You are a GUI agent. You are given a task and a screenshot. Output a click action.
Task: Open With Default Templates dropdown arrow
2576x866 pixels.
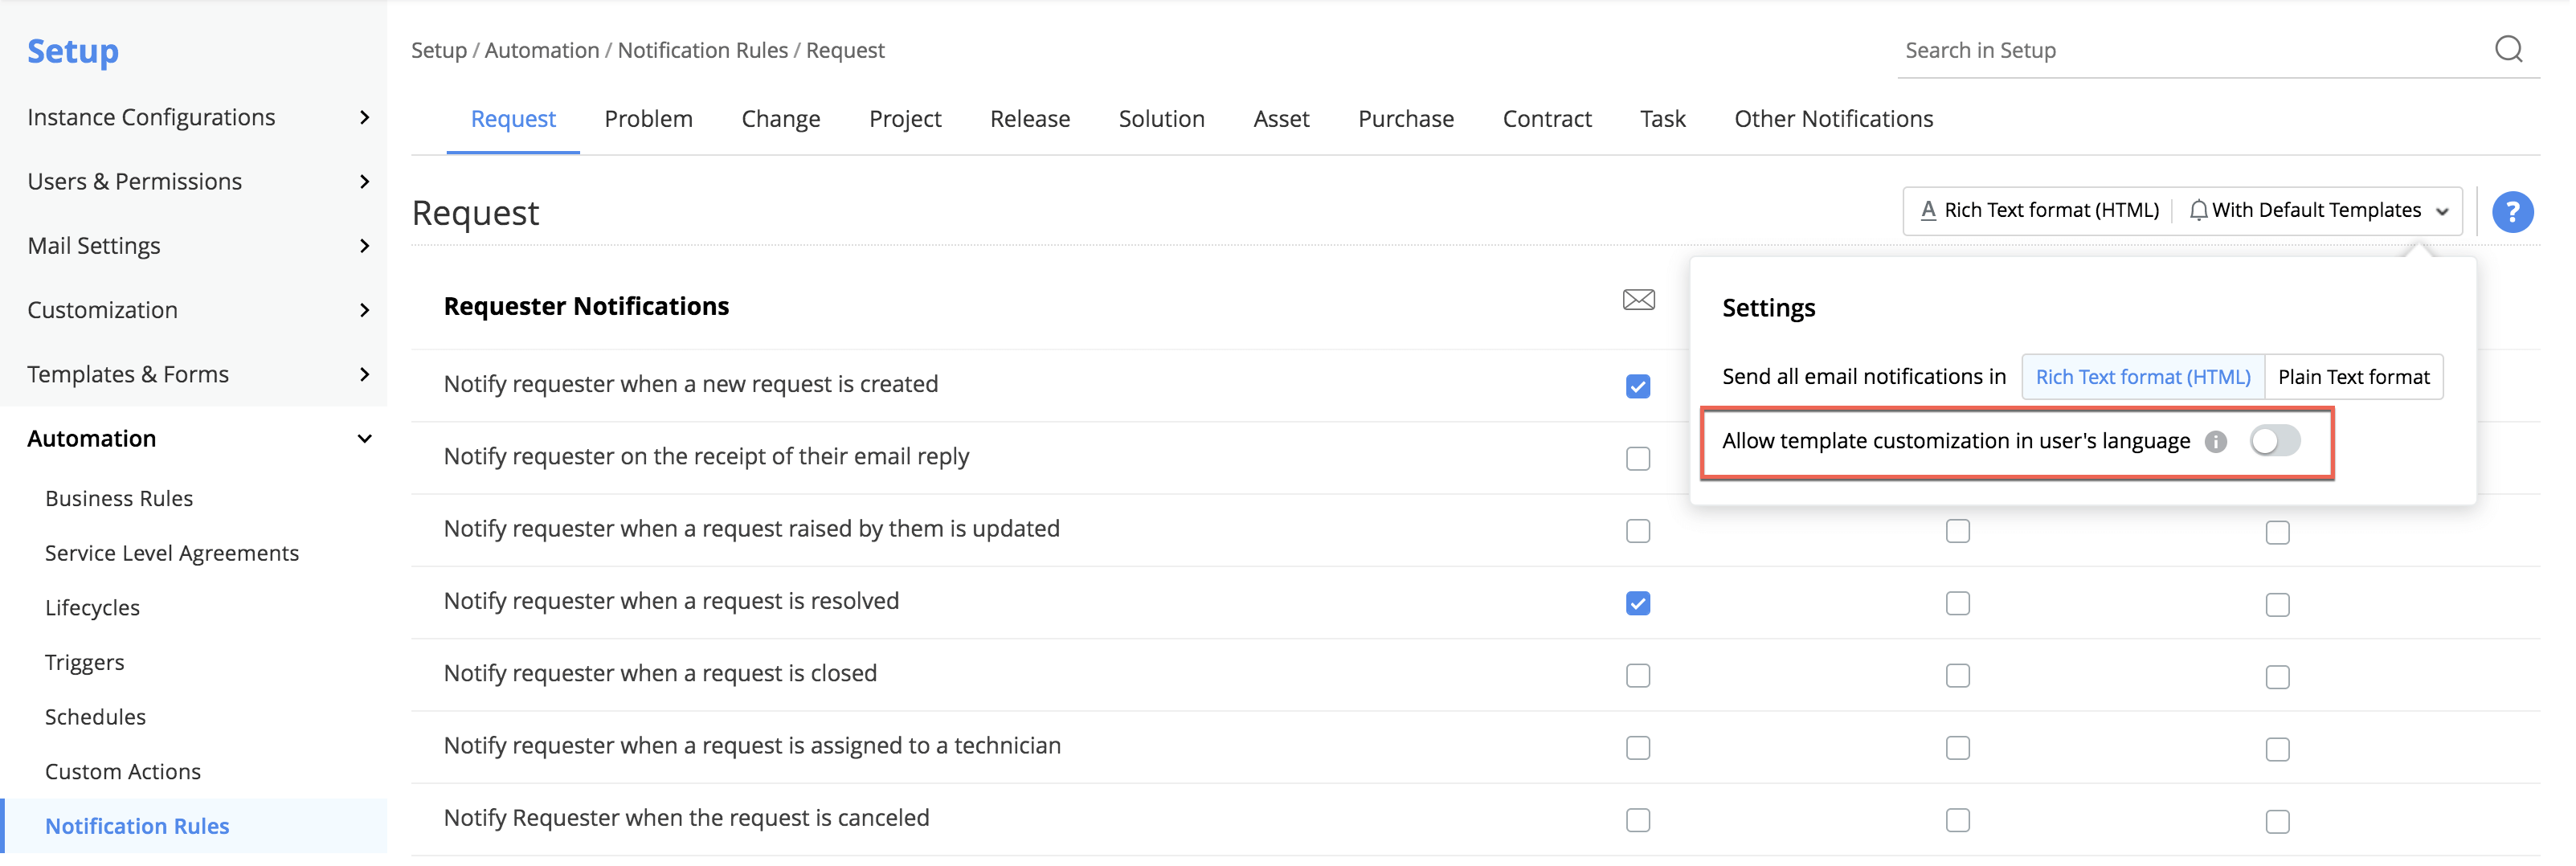point(2441,212)
